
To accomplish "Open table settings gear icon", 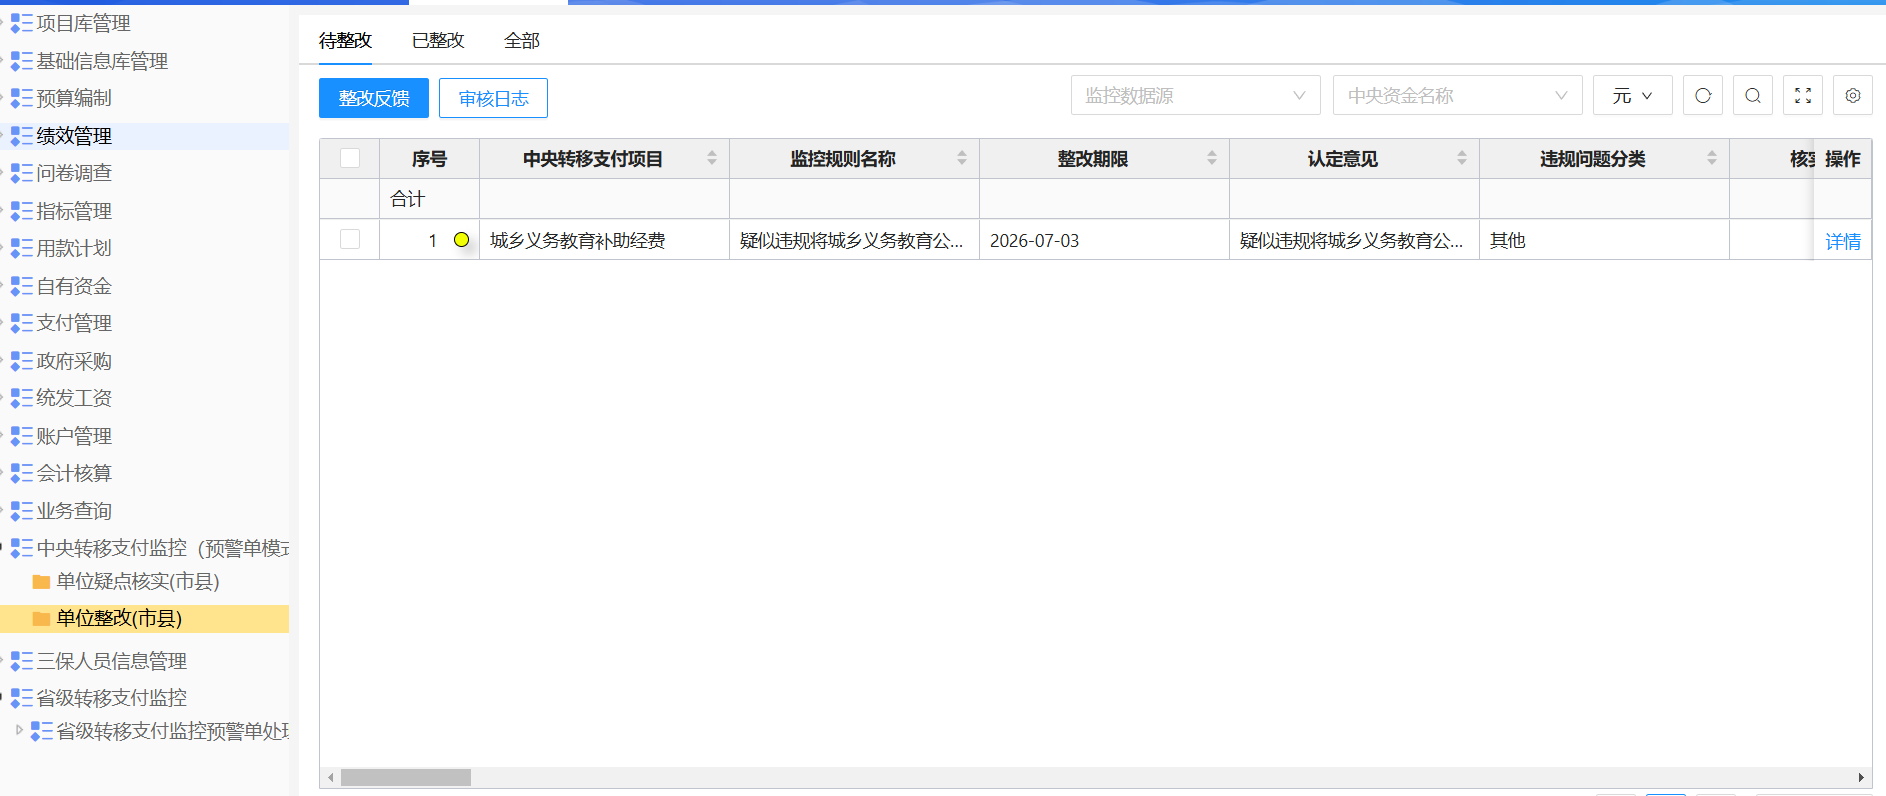I will [x=1853, y=96].
